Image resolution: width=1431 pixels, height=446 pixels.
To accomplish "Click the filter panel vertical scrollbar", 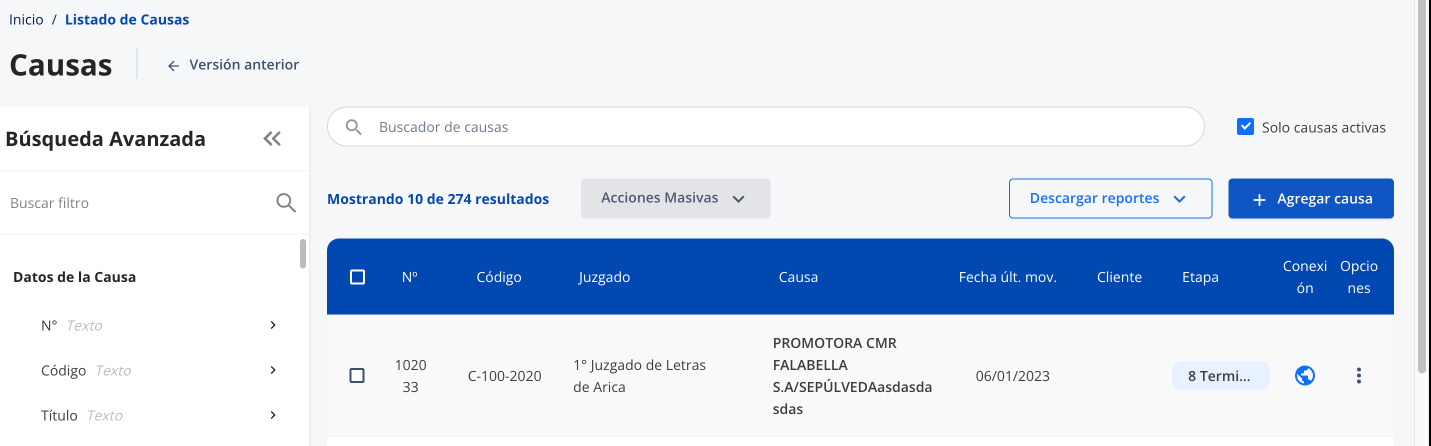I will (x=303, y=254).
